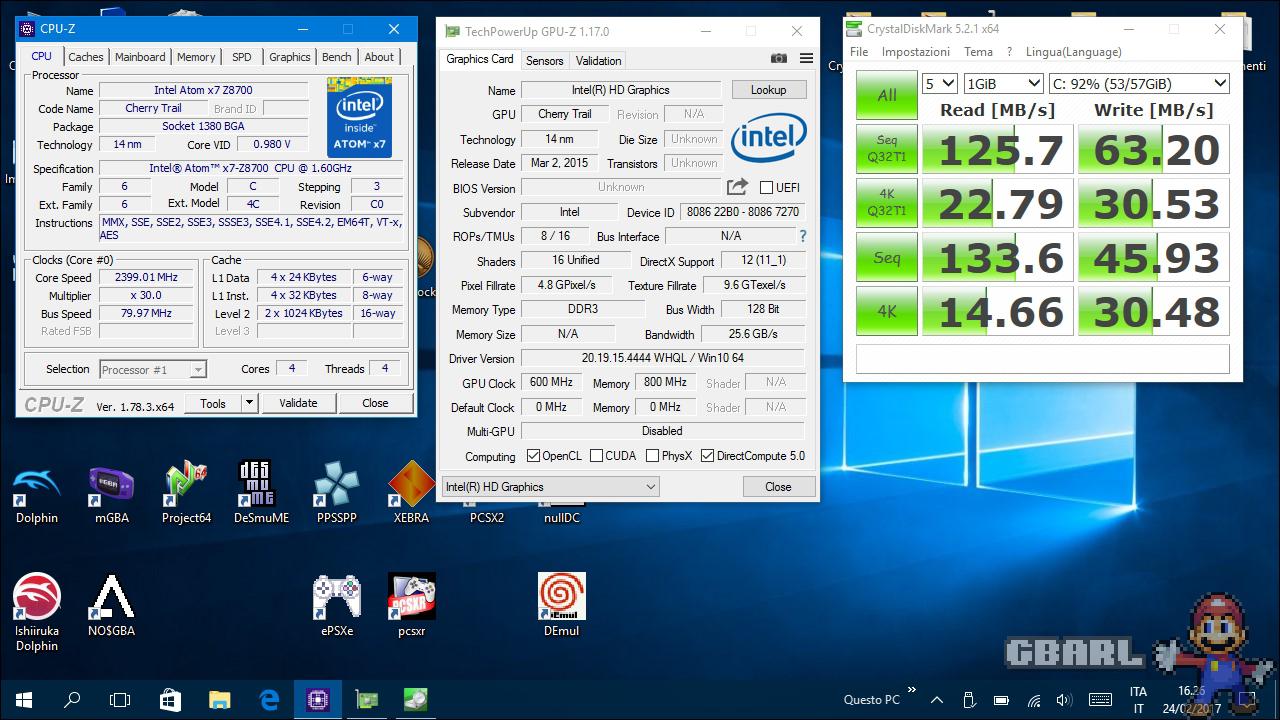Click the CrystalDiskMark empty comment field

pyautogui.click(x=1043, y=359)
